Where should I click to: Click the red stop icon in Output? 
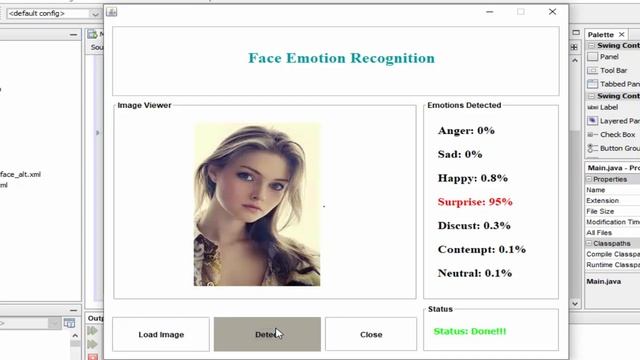click(93, 357)
